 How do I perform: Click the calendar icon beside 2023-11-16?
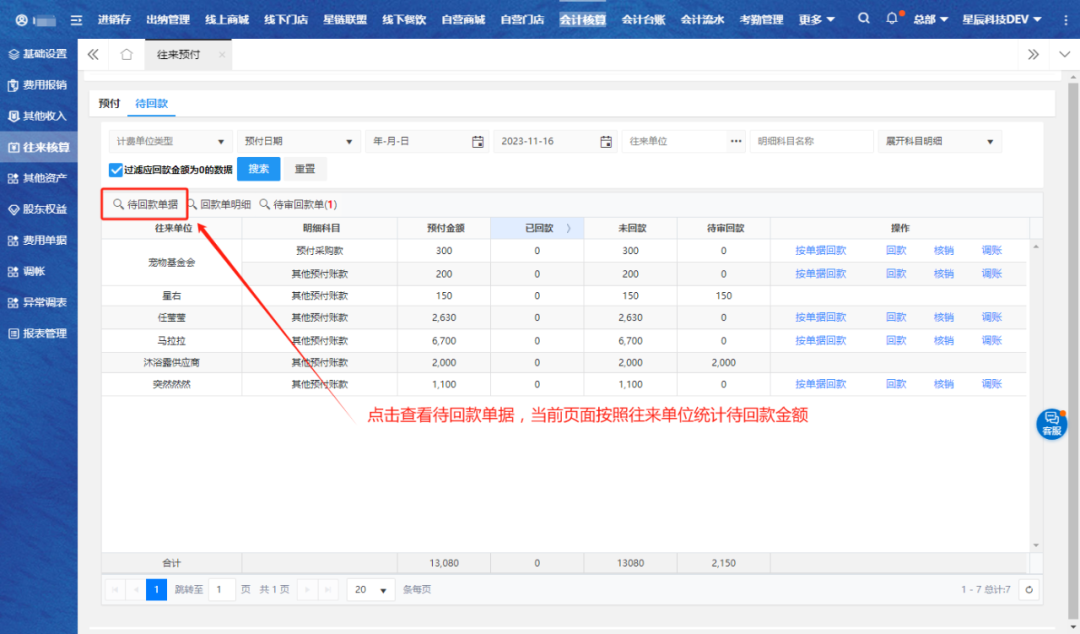[607, 142]
